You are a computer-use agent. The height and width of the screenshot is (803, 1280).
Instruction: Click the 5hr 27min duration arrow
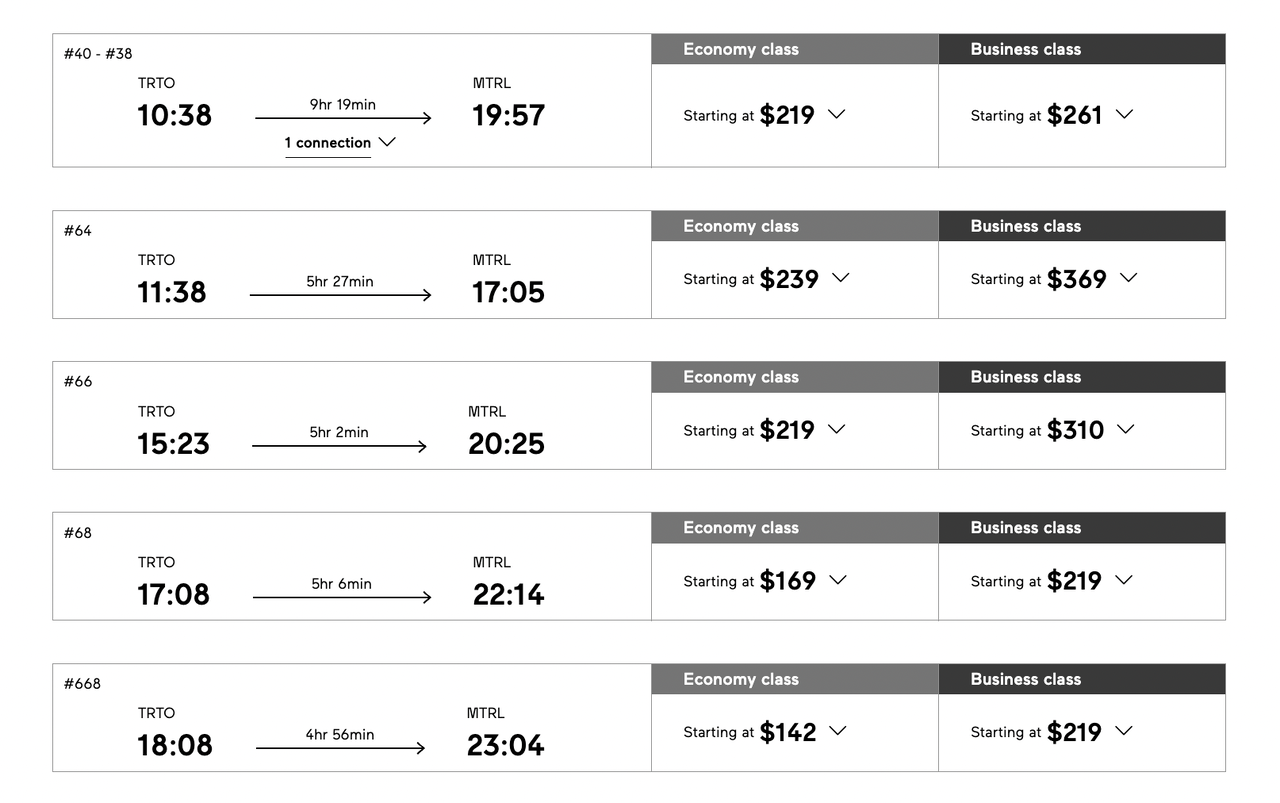341,295
